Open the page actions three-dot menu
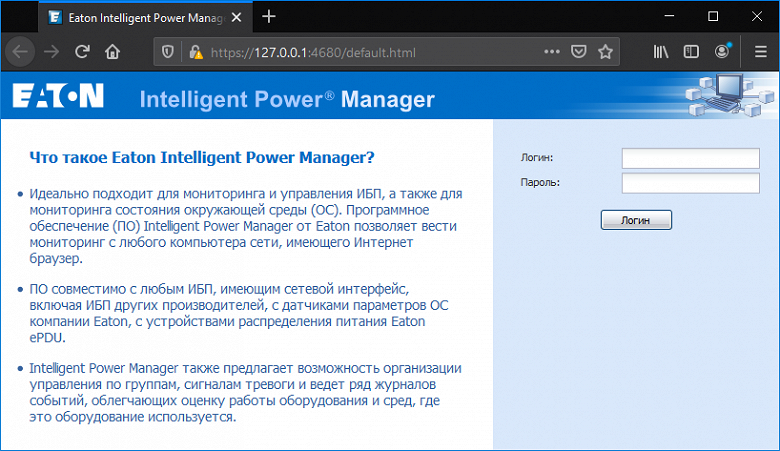Image resolution: width=780 pixels, height=451 pixels. [x=552, y=52]
